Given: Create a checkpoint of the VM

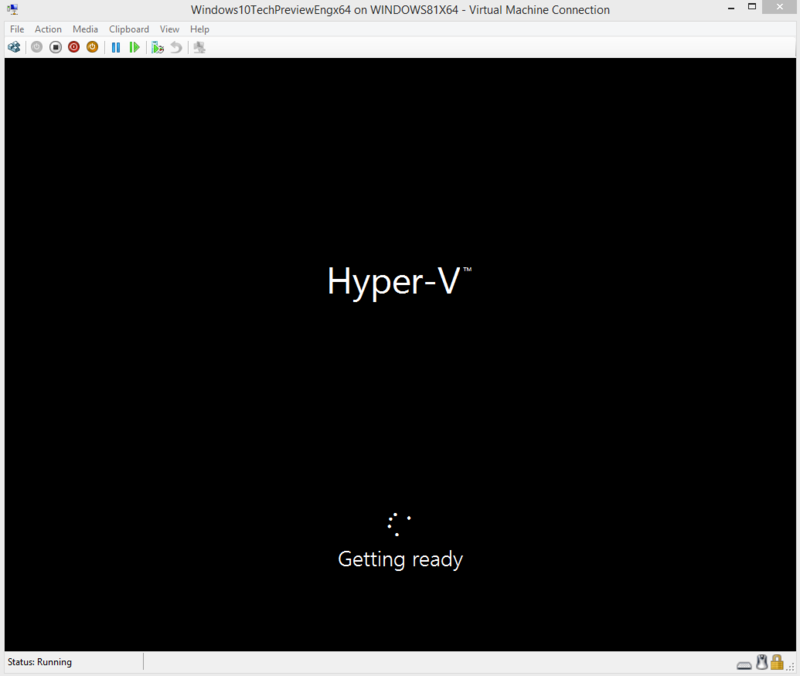Looking at the screenshot, I should 158,47.
